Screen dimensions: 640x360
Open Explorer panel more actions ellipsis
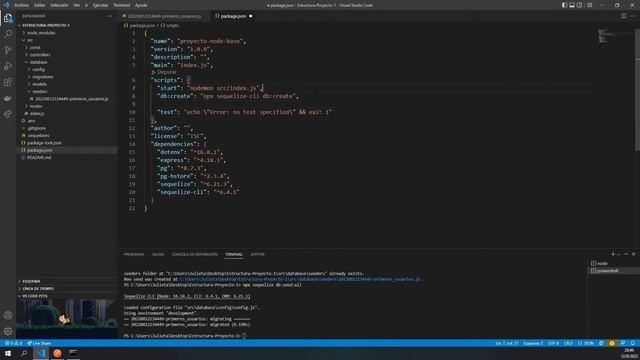point(110,16)
